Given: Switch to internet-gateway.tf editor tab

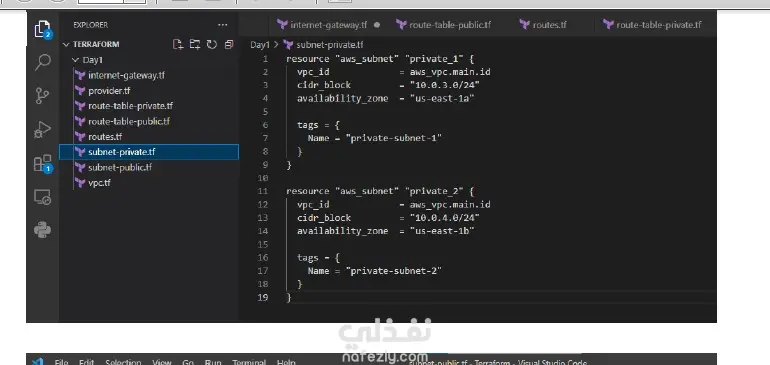Looking at the screenshot, I should pos(328,25).
